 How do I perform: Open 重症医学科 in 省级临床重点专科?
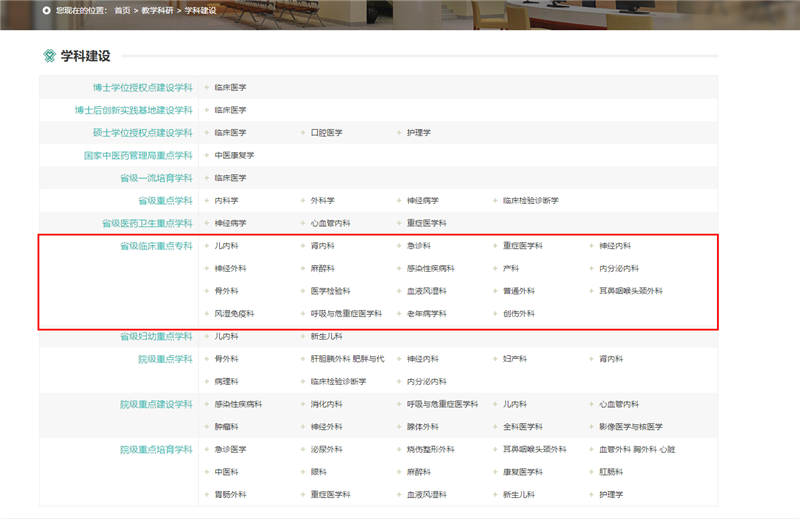click(523, 245)
